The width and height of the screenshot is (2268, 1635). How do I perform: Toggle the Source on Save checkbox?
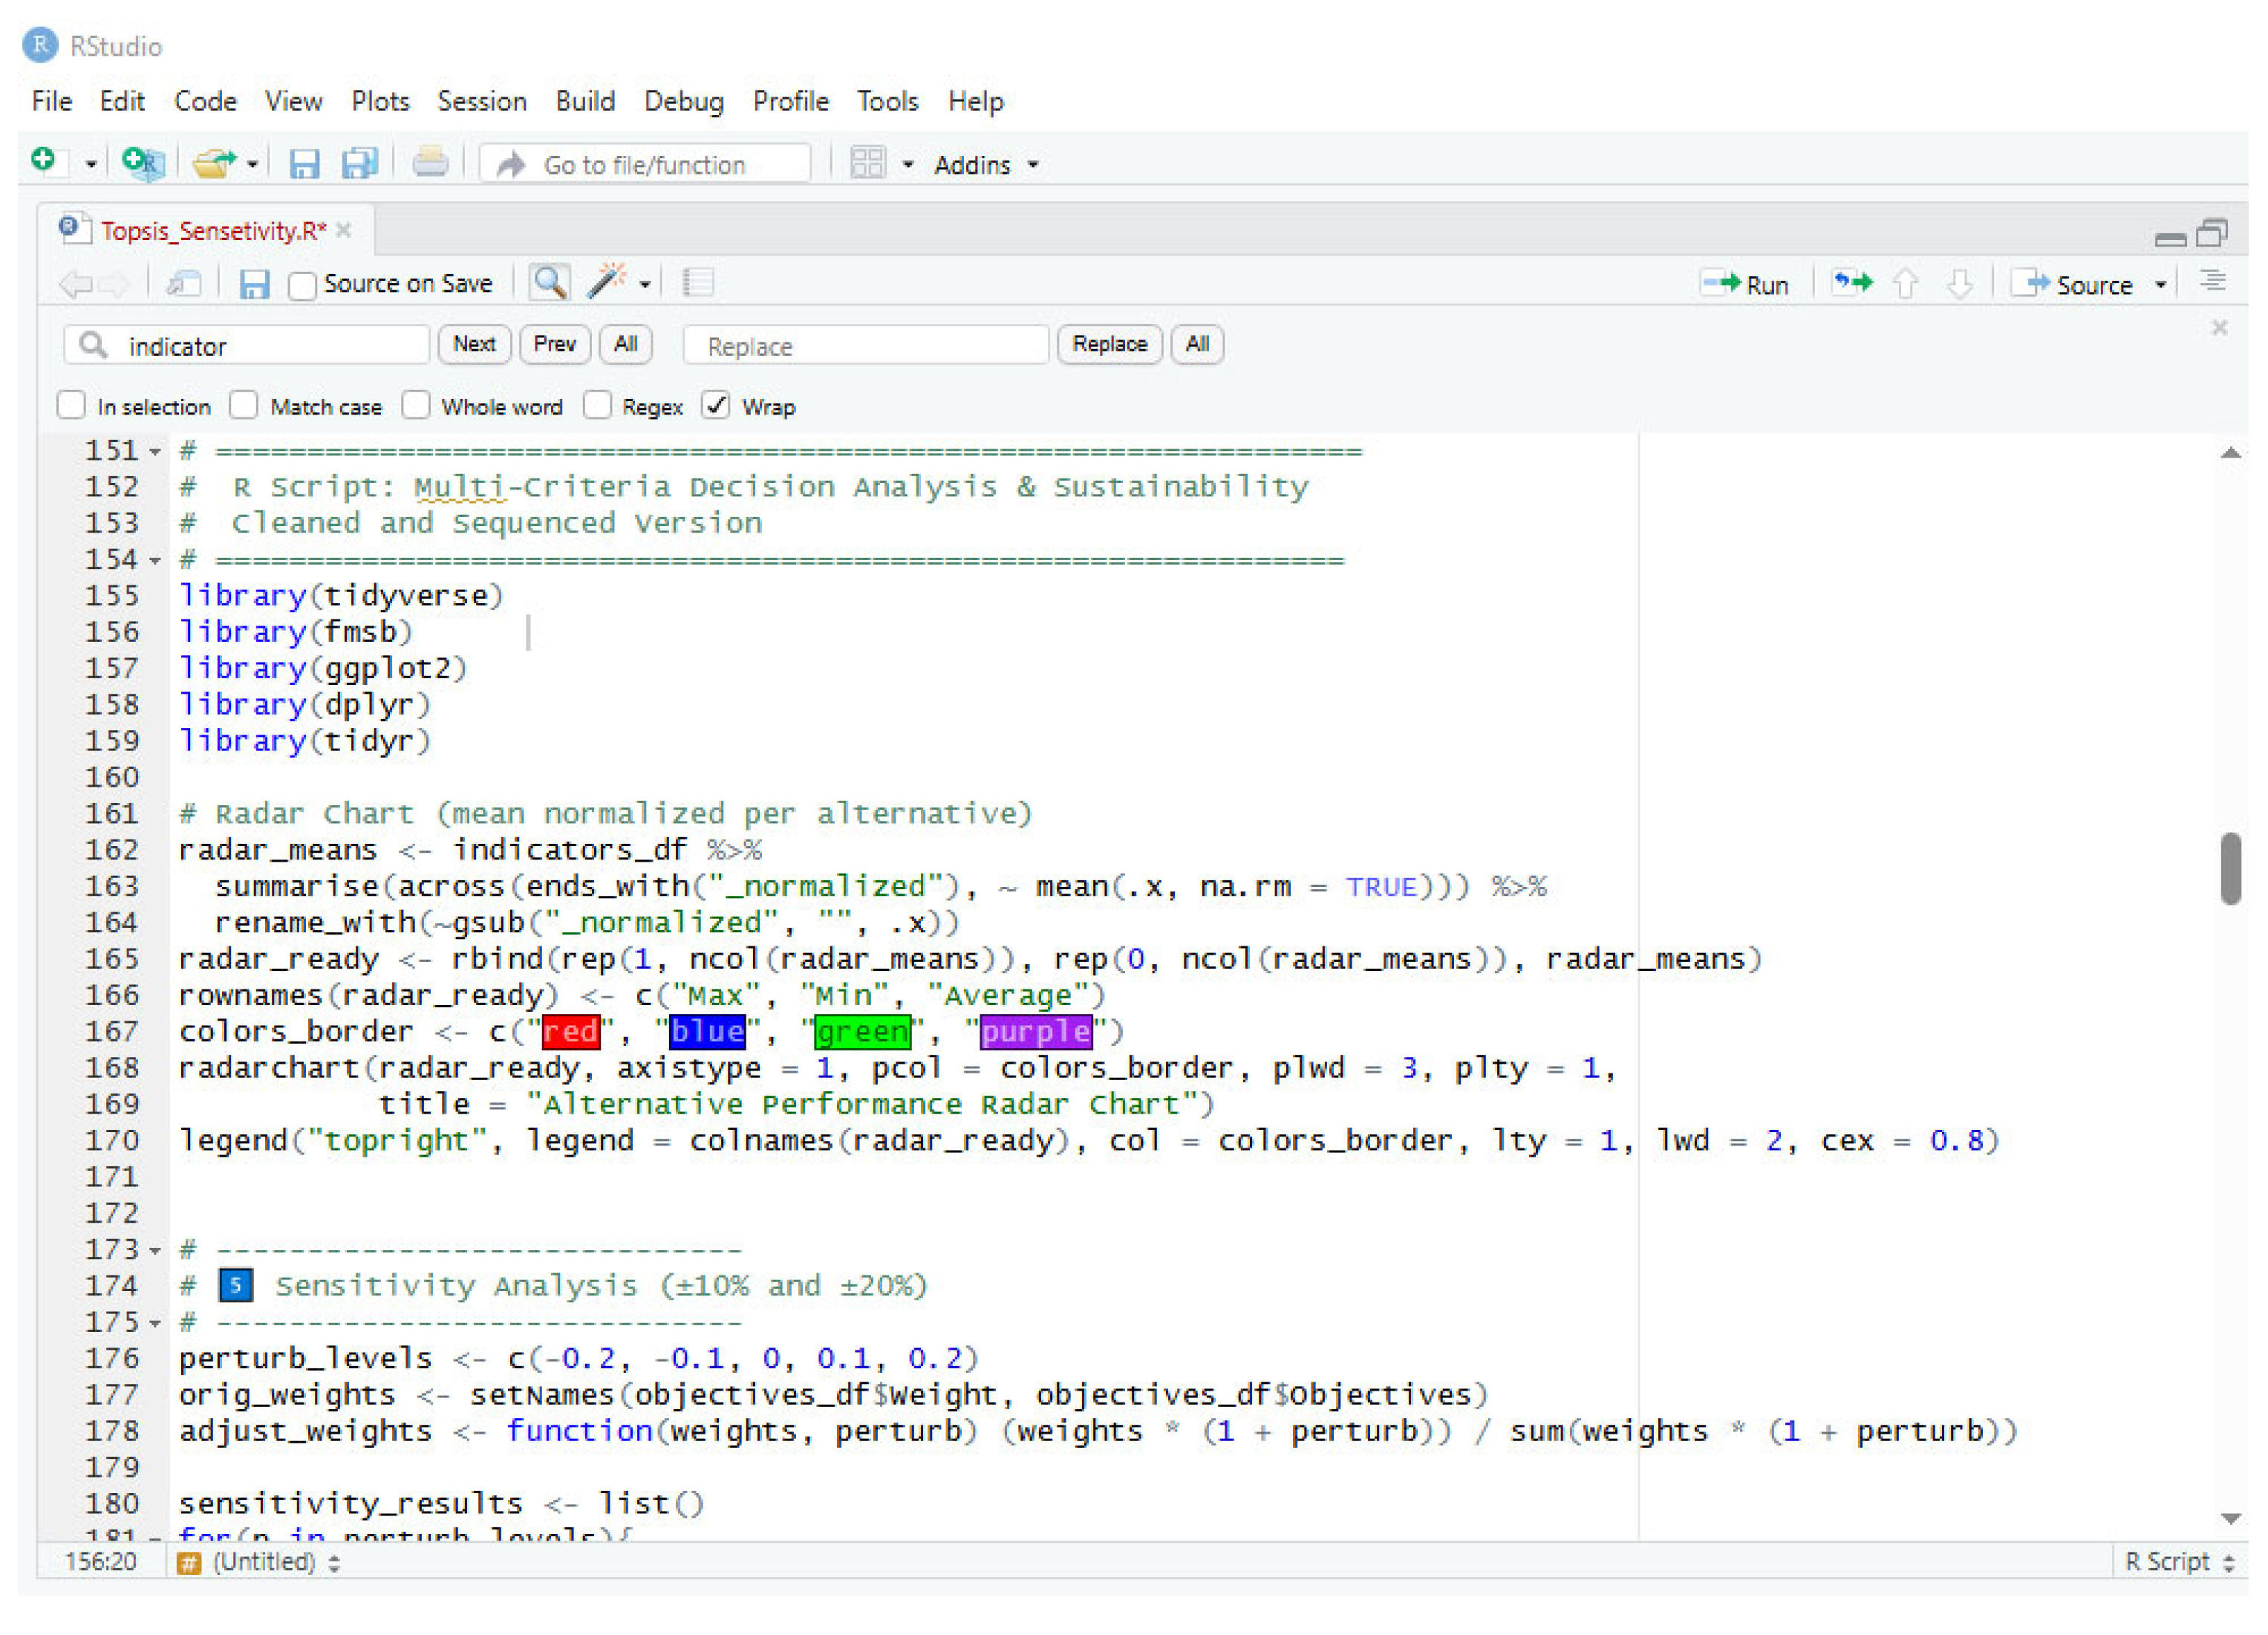coord(302,286)
